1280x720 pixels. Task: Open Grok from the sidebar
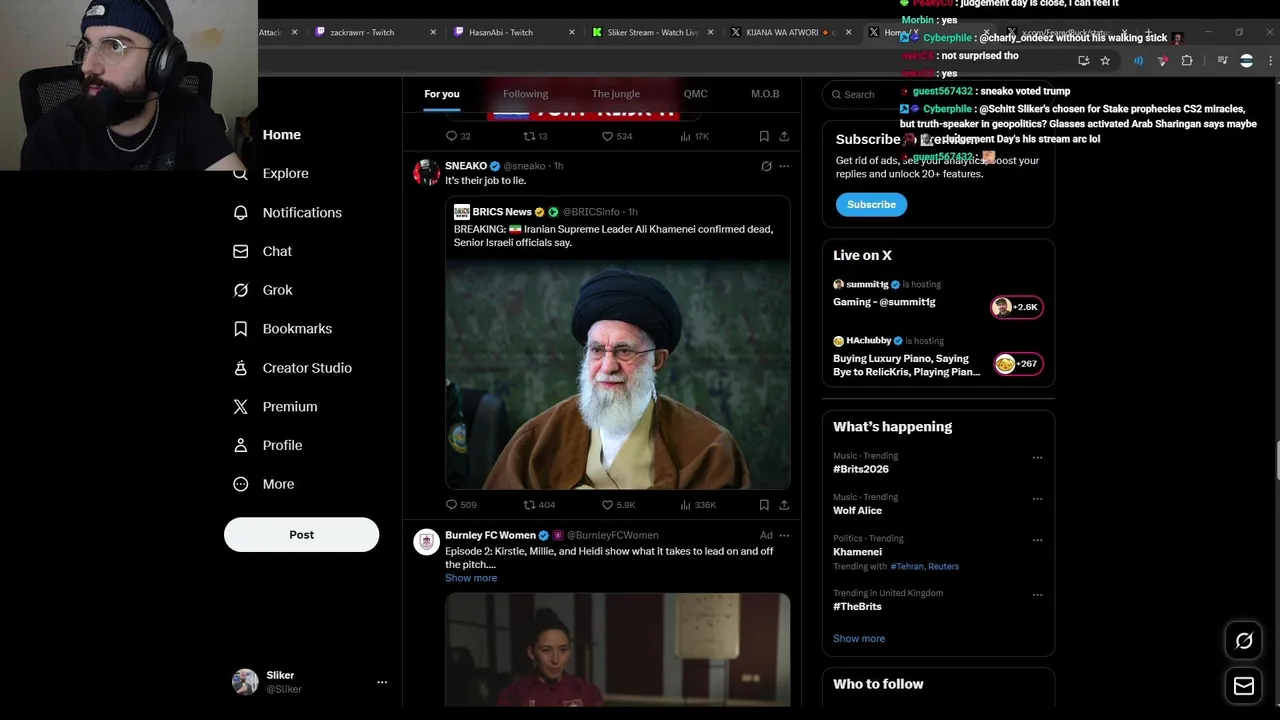pyautogui.click(x=263, y=290)
